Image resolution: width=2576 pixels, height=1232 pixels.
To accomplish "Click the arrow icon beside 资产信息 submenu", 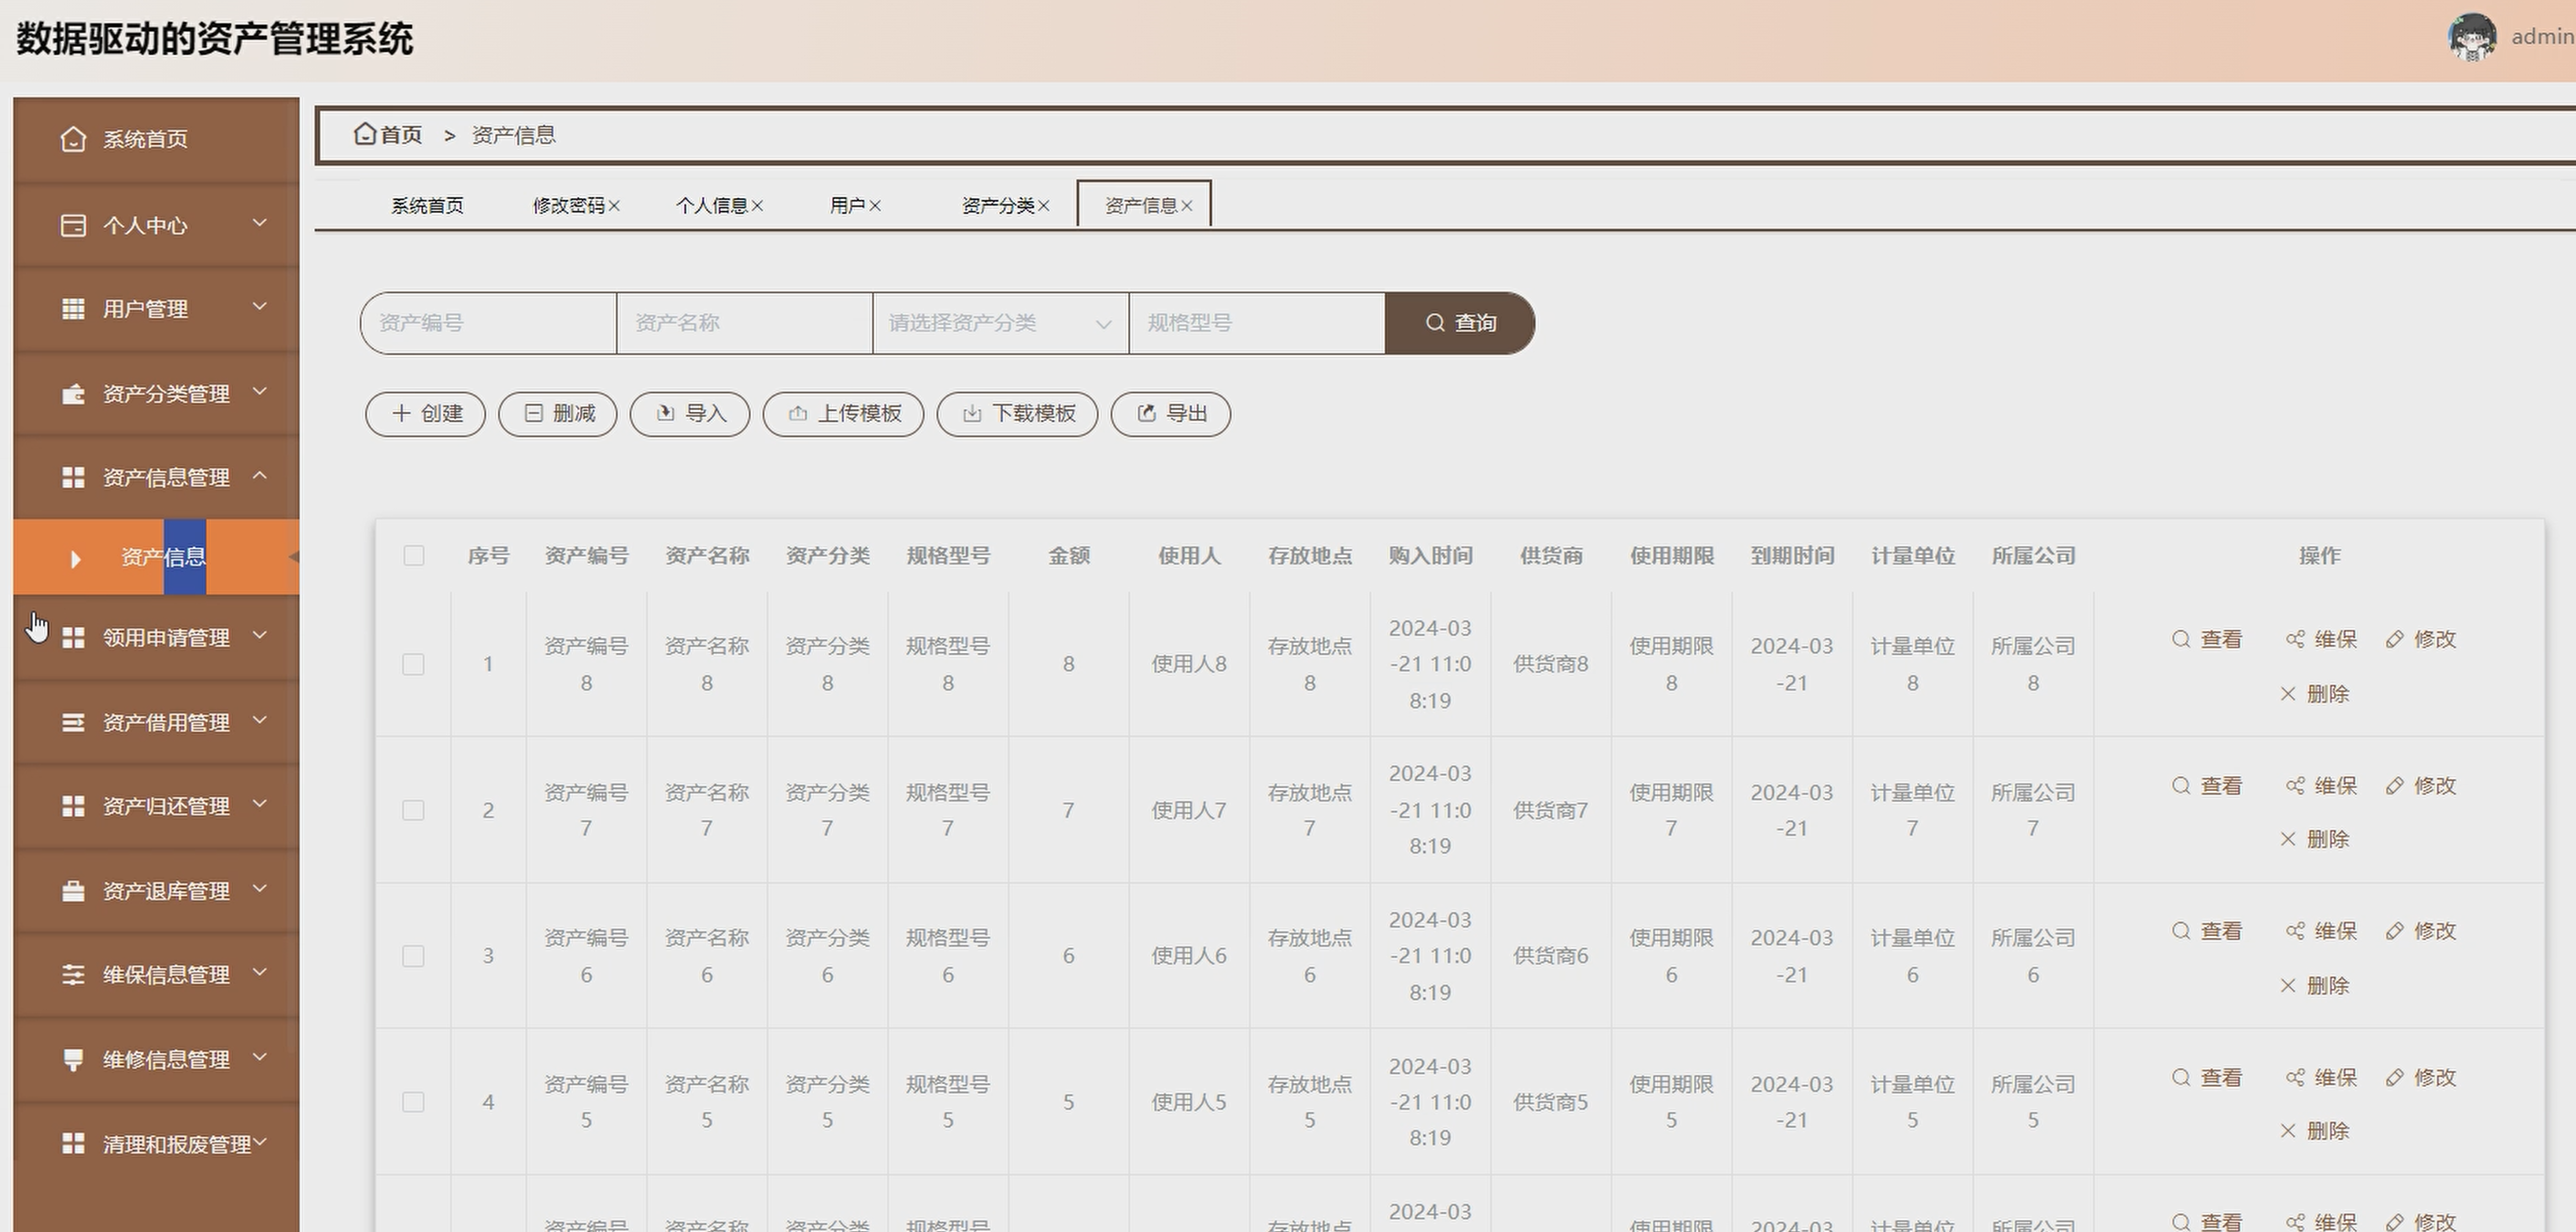I will click(x=76, y=559).
